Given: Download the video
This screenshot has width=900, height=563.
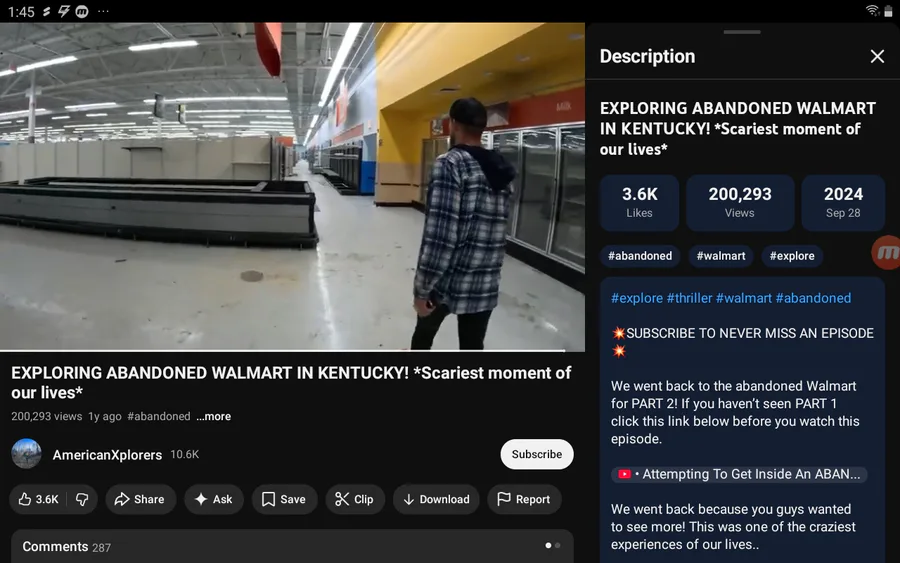Looking at the screenshot, I should pos(436,499).
